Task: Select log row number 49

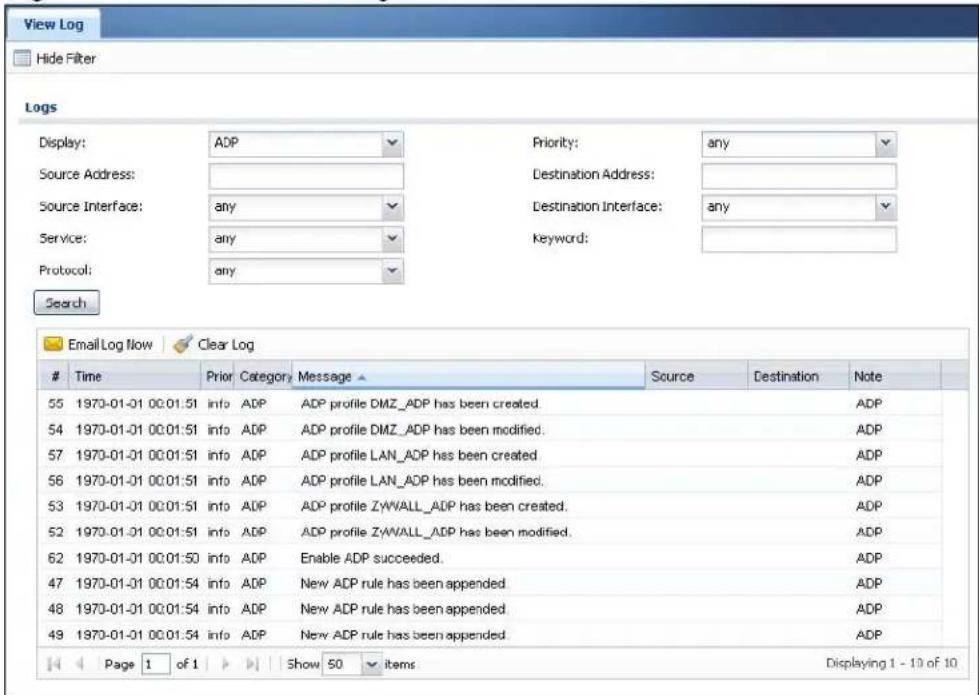Action: [489, 634]
